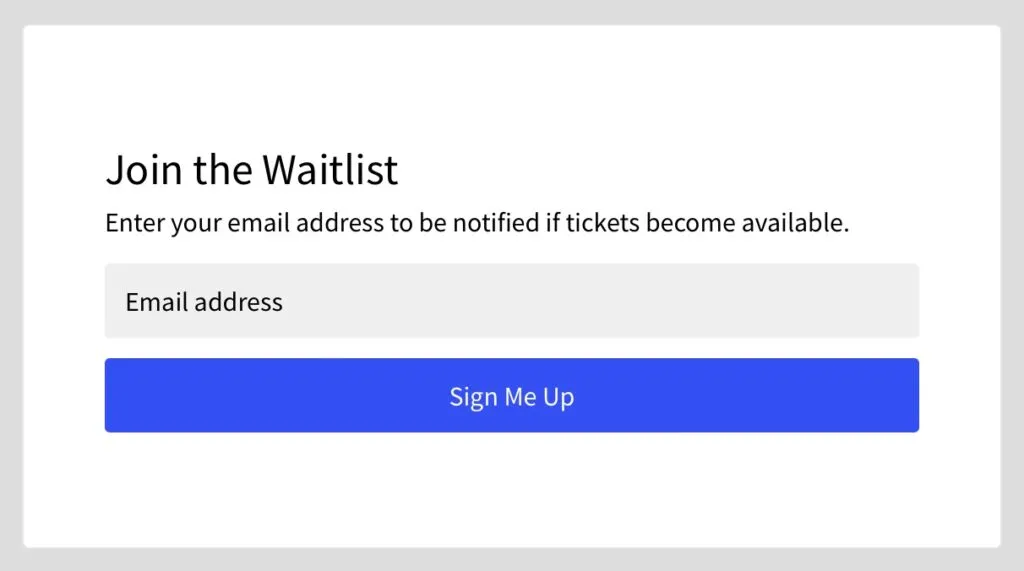This screenshot has width=1024, height=571.
Task: Click the "Email address" placeholder text
Action: (x=204, y=301)
